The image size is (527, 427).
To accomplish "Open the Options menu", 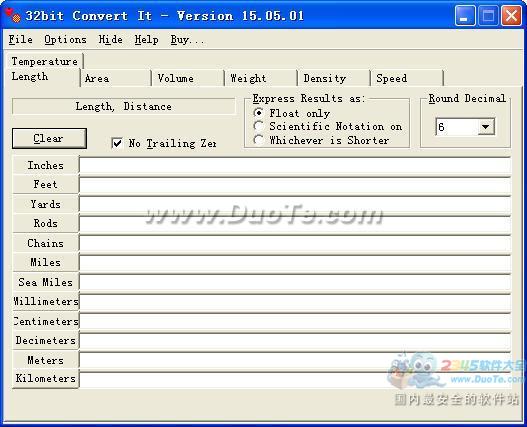I will [x=65, y=40].
